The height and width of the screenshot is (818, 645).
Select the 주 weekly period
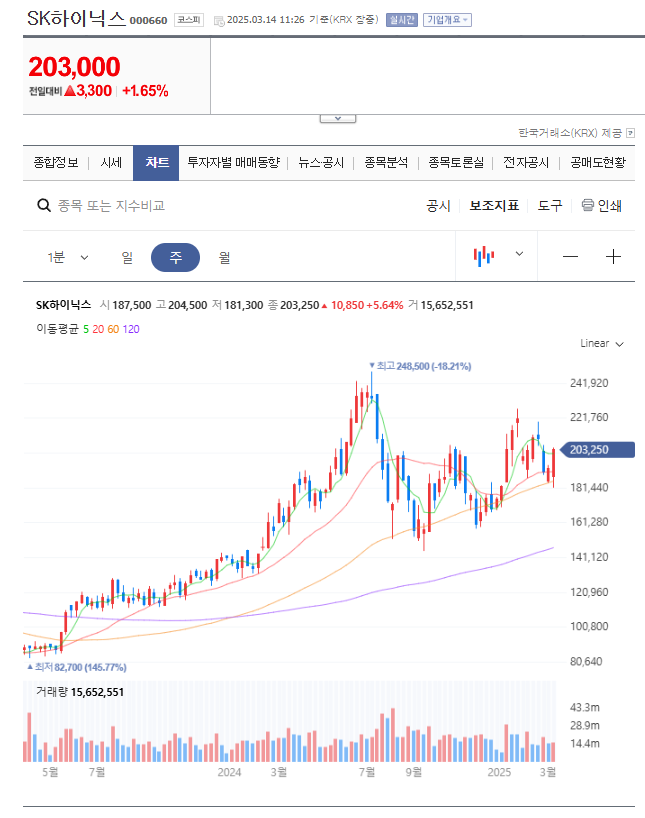175,257
